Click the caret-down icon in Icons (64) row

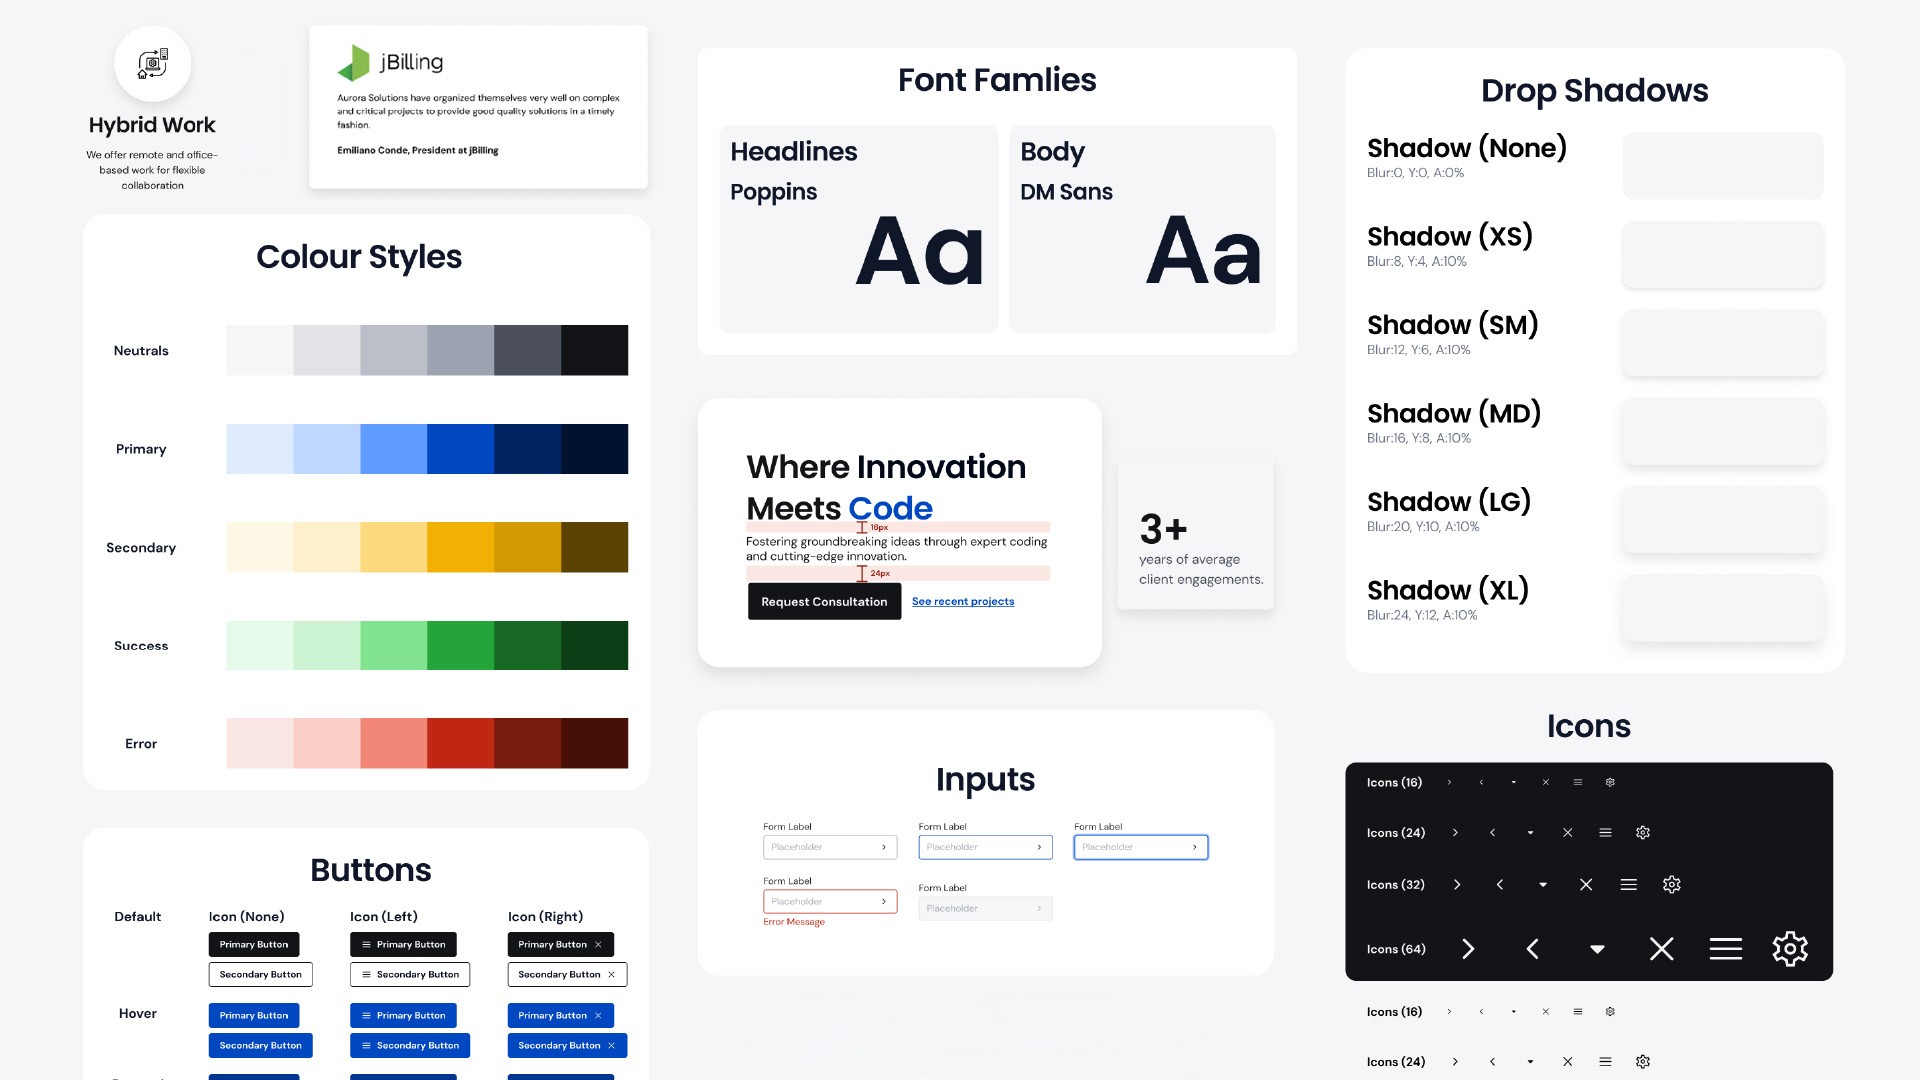click(1597, 949)
